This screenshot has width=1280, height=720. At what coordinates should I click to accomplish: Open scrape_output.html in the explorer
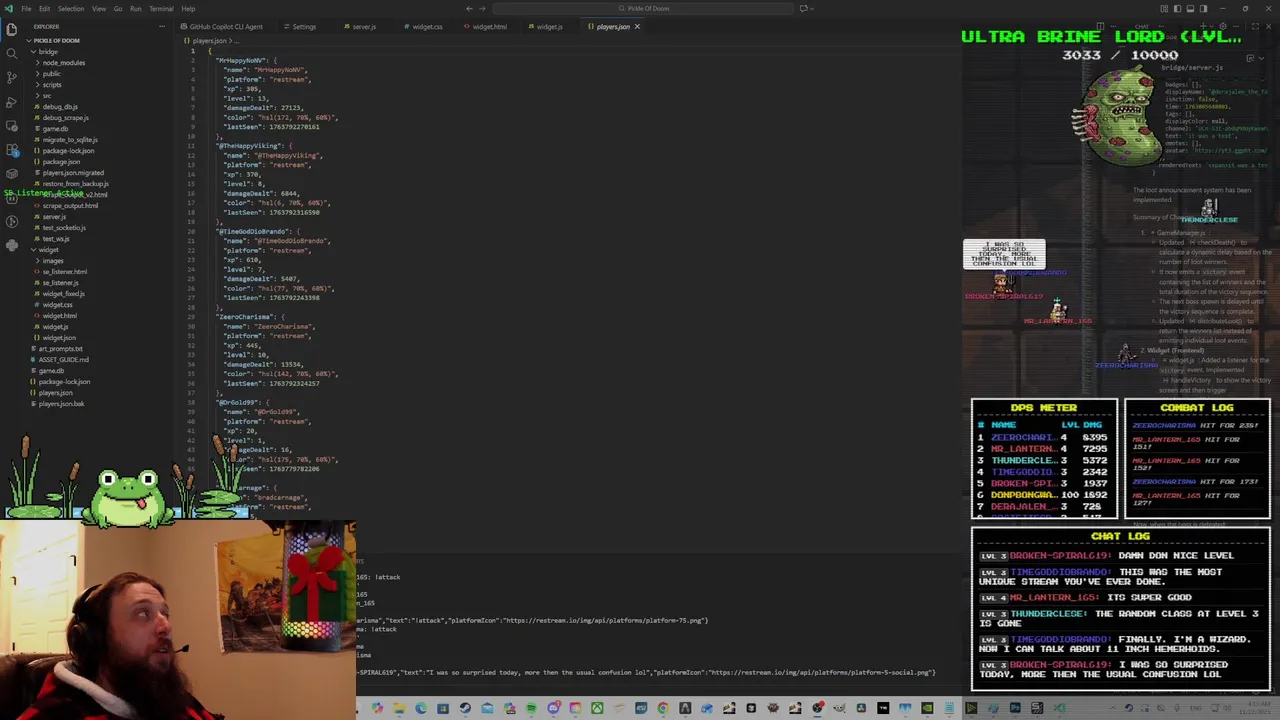(70, 205)
